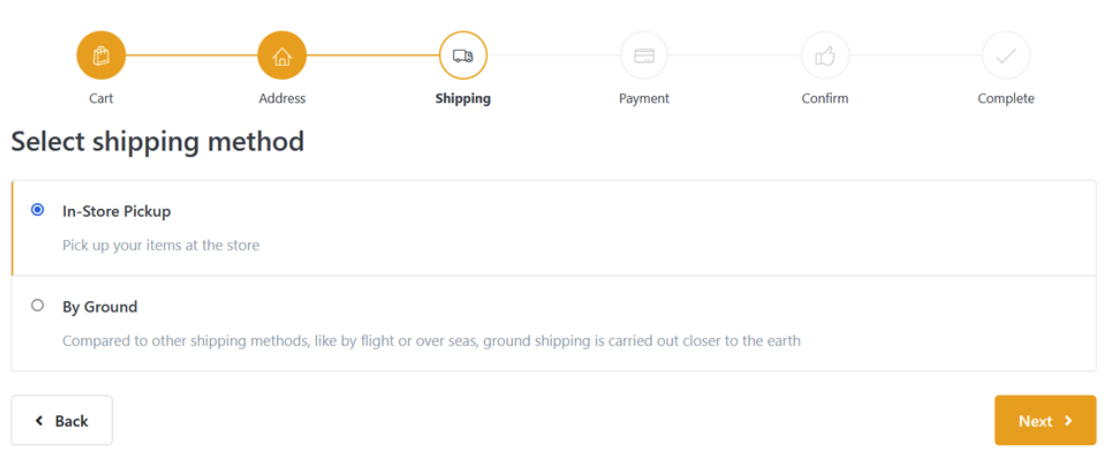Go to the Address step label
This screenshot has width=1111, height=461.
pyautogui.click(x=282, y=99)
